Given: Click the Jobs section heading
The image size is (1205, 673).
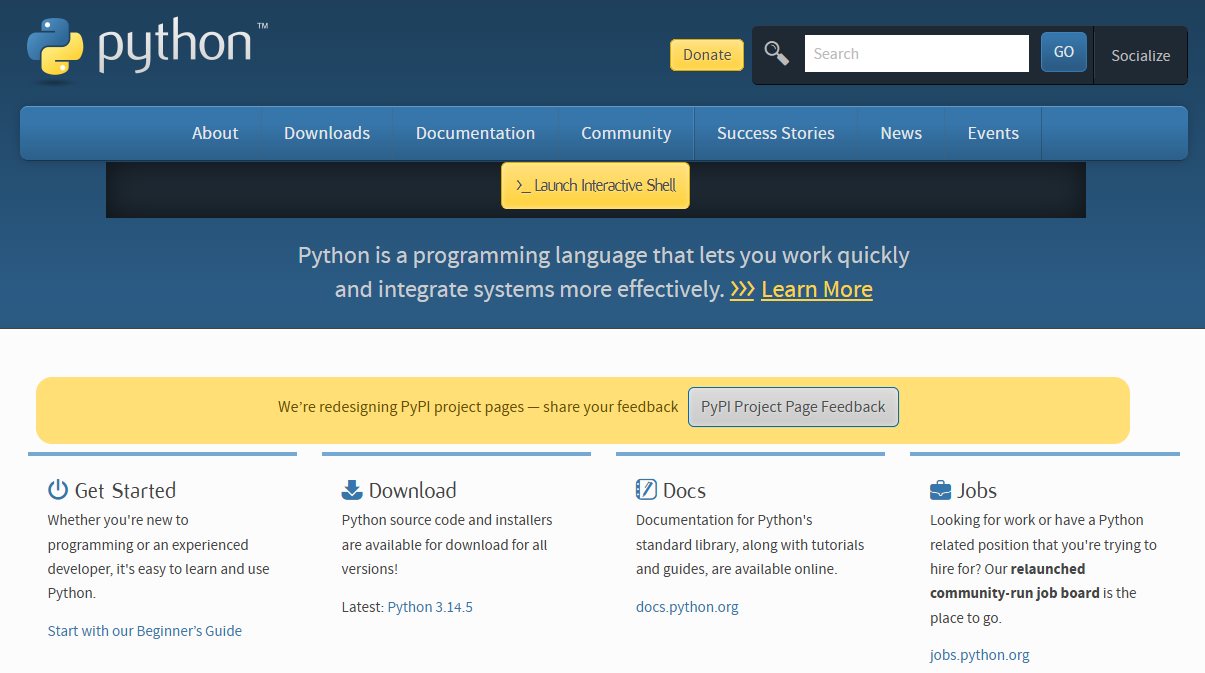Looking at the screenshot, I should (x=977, y=490).
